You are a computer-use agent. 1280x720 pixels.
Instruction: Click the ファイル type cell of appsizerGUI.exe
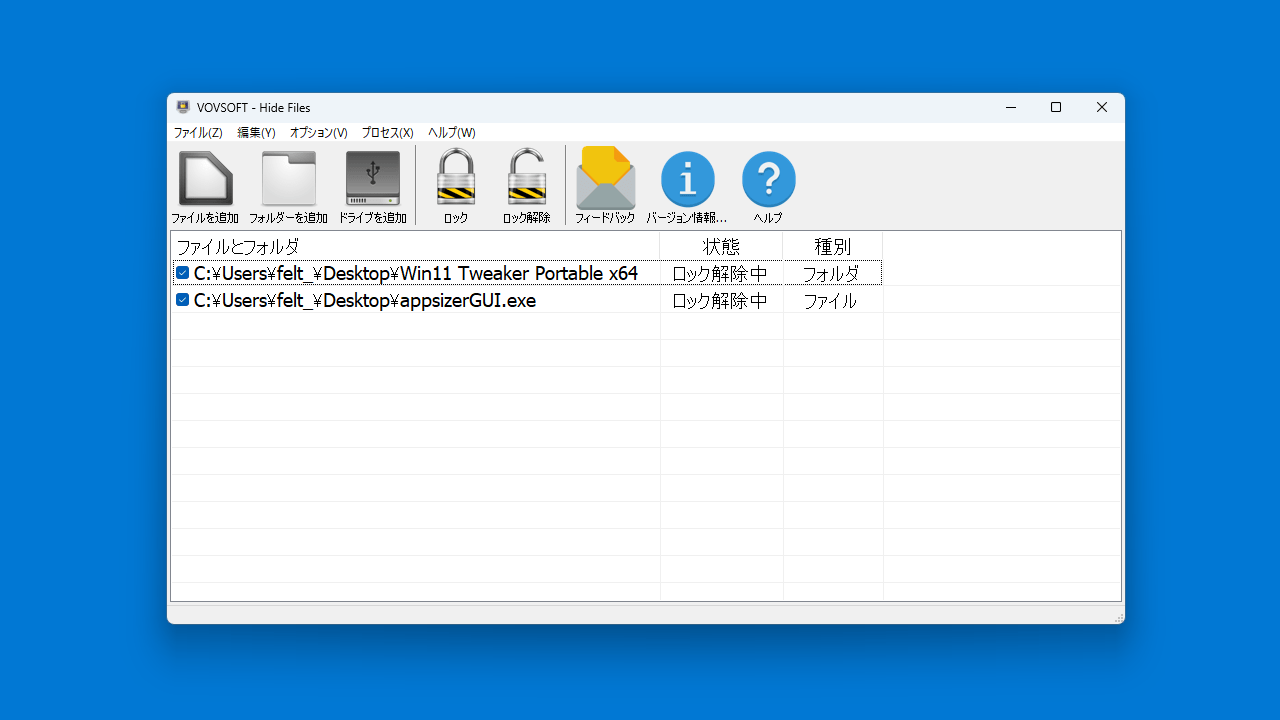pos(830,300)
